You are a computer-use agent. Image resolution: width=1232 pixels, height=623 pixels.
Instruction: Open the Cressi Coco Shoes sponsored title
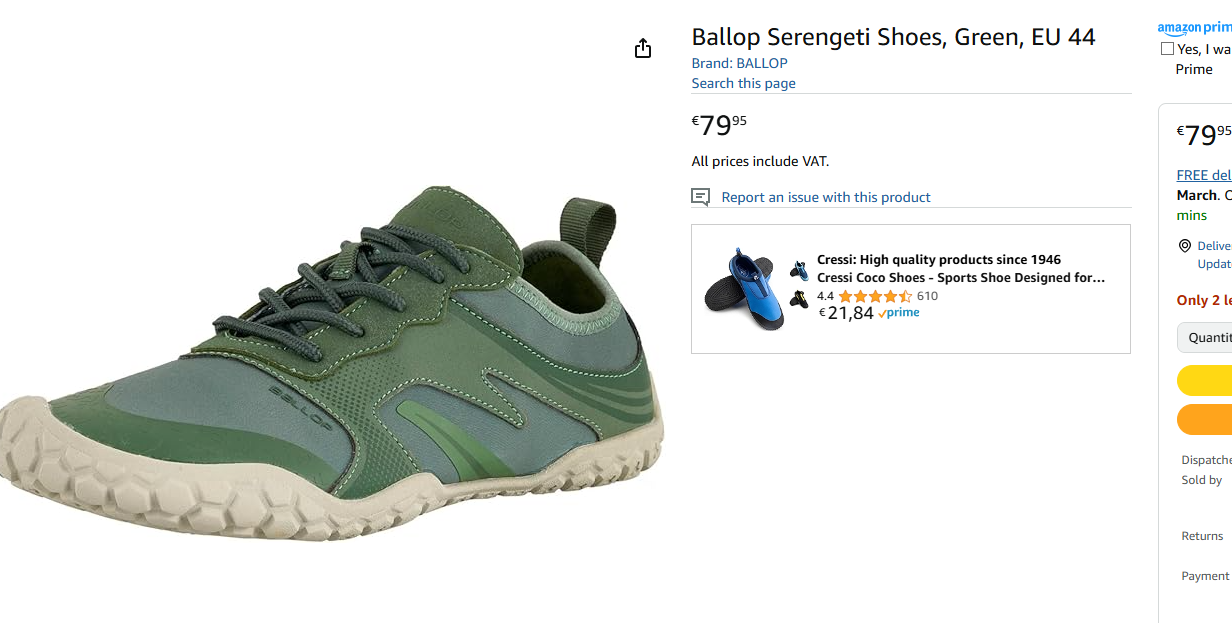click(960, 278)
